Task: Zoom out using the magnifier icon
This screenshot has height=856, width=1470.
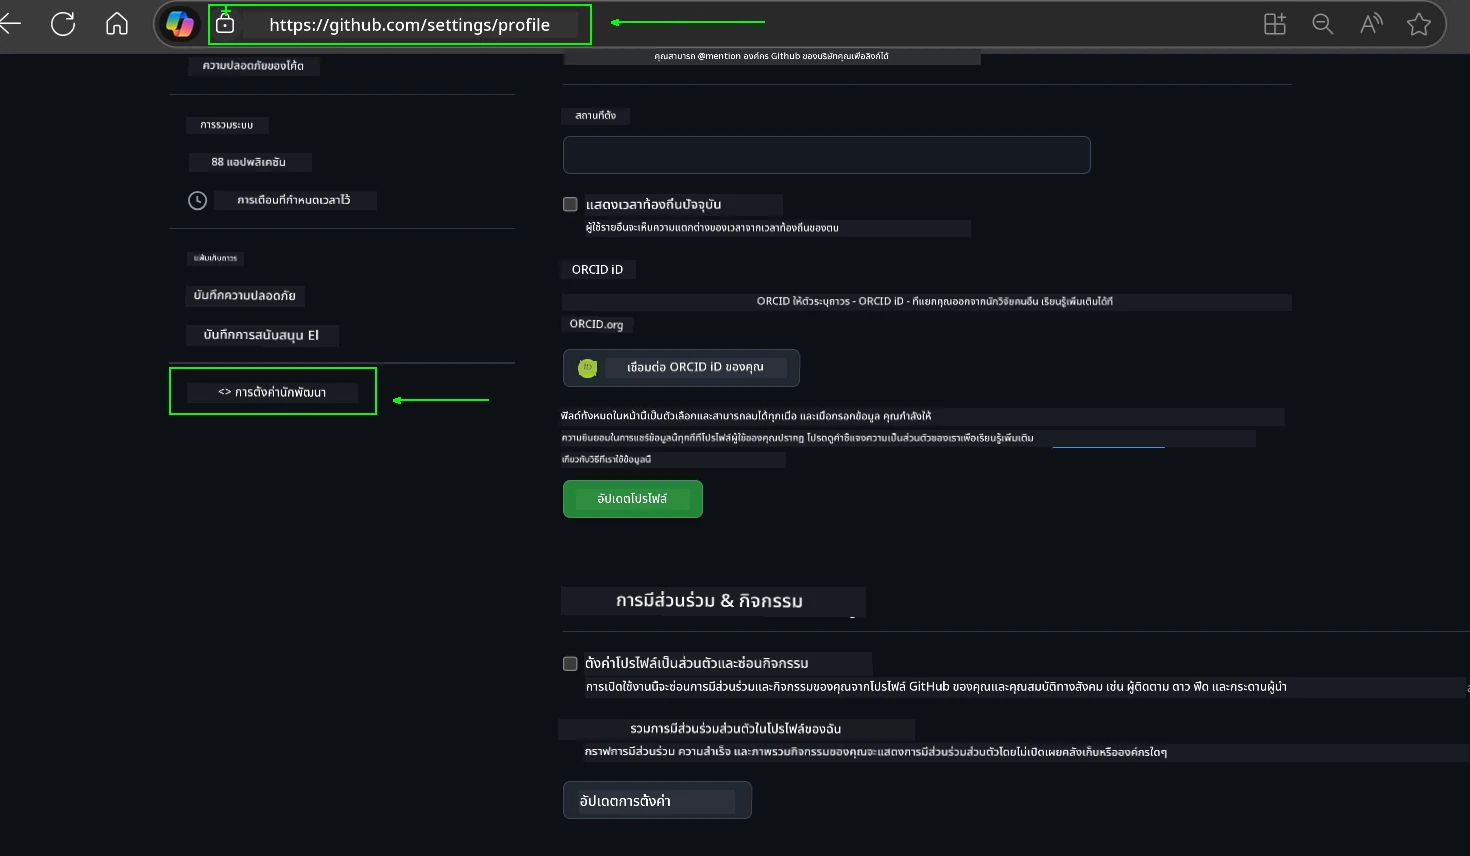Action: pyautogui.click(x=1322, y=23)
